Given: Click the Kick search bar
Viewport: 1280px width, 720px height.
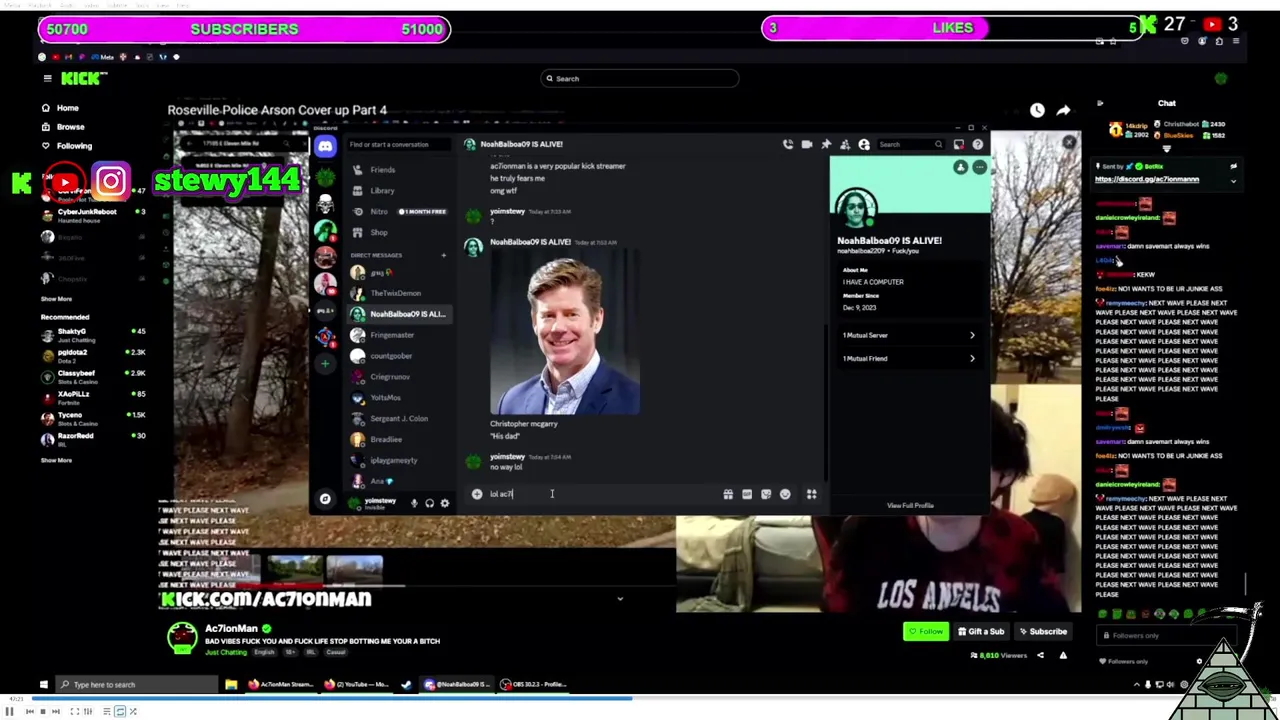Looking at the screenshot, I should (x=640, y=78).
